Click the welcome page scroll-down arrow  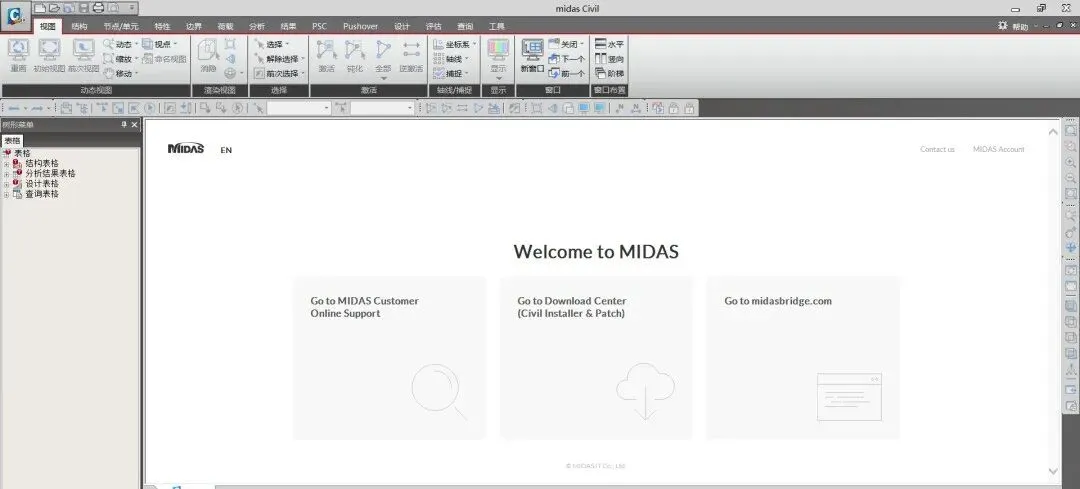pos(1053,471)
